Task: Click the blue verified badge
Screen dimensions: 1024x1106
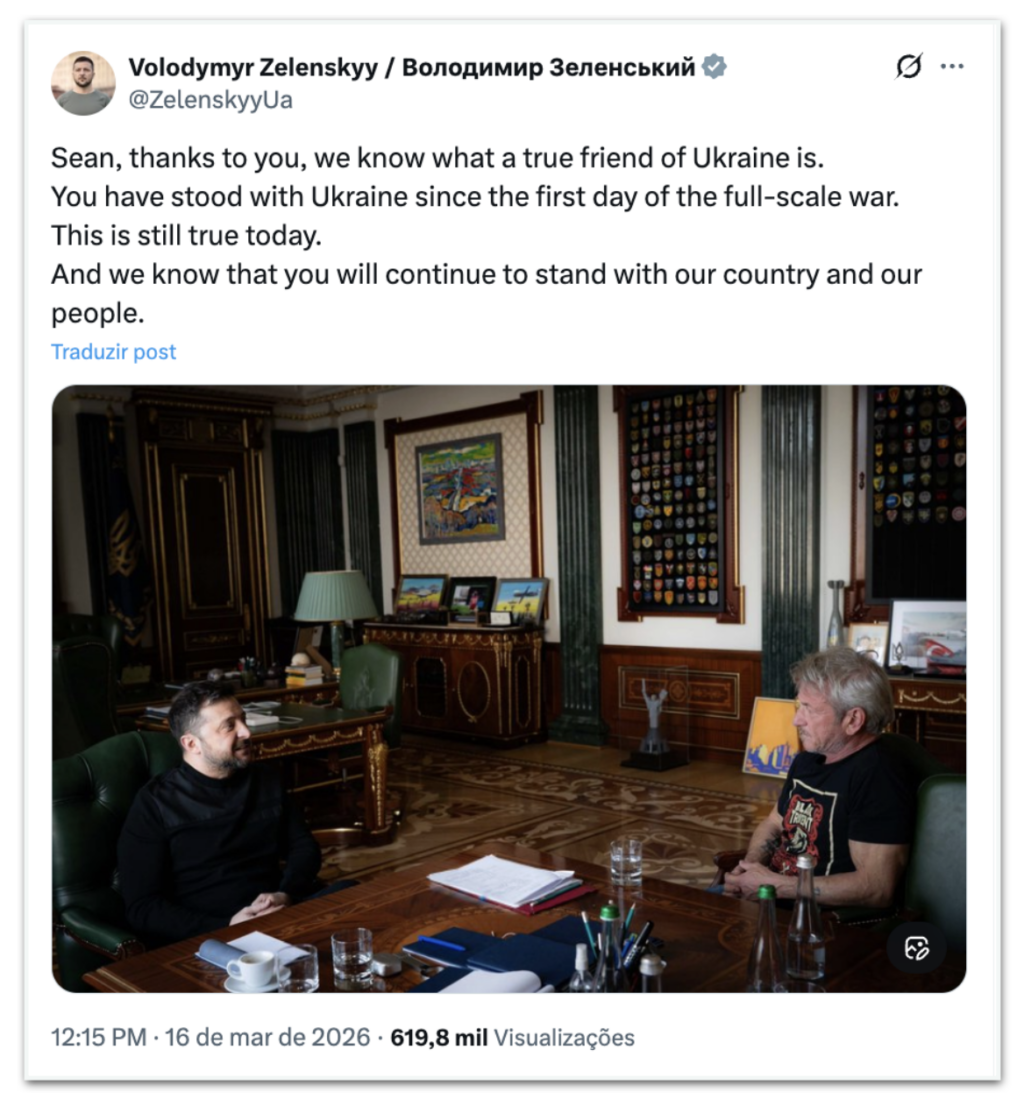Action: point(714,68)
